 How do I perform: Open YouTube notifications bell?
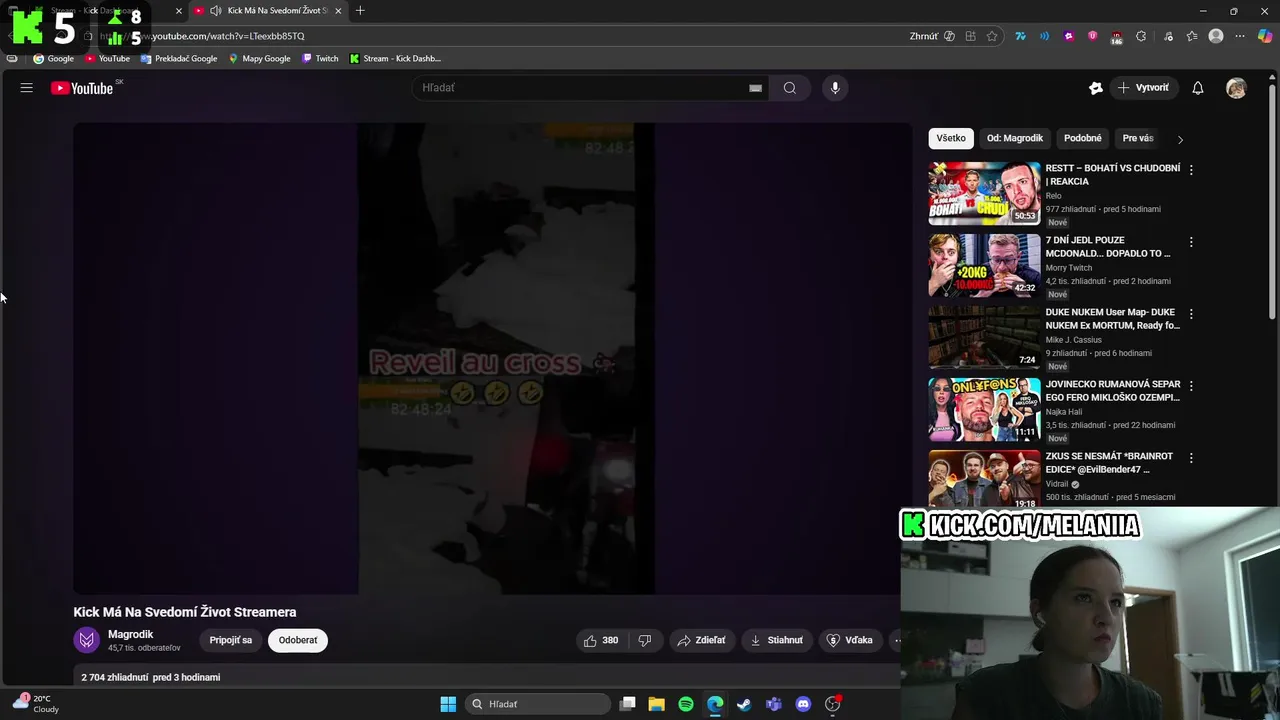(x=1197, y=88)
